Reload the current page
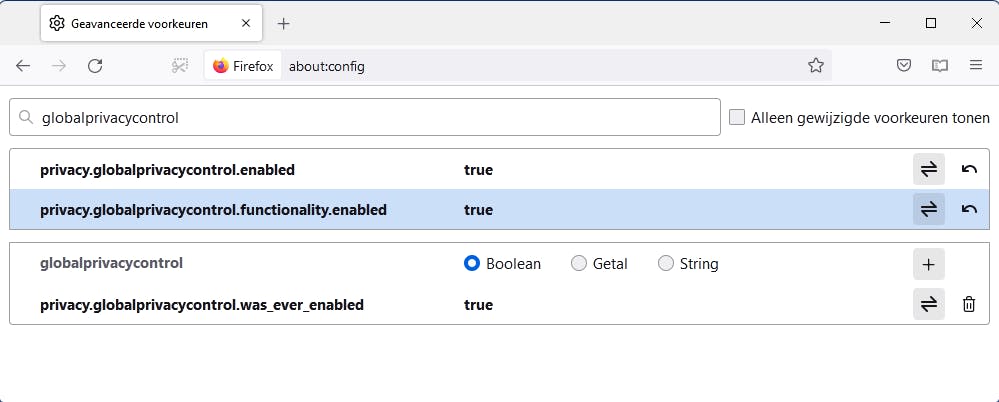The height and width of the screenshot is (402, 999). click(95, 66)
